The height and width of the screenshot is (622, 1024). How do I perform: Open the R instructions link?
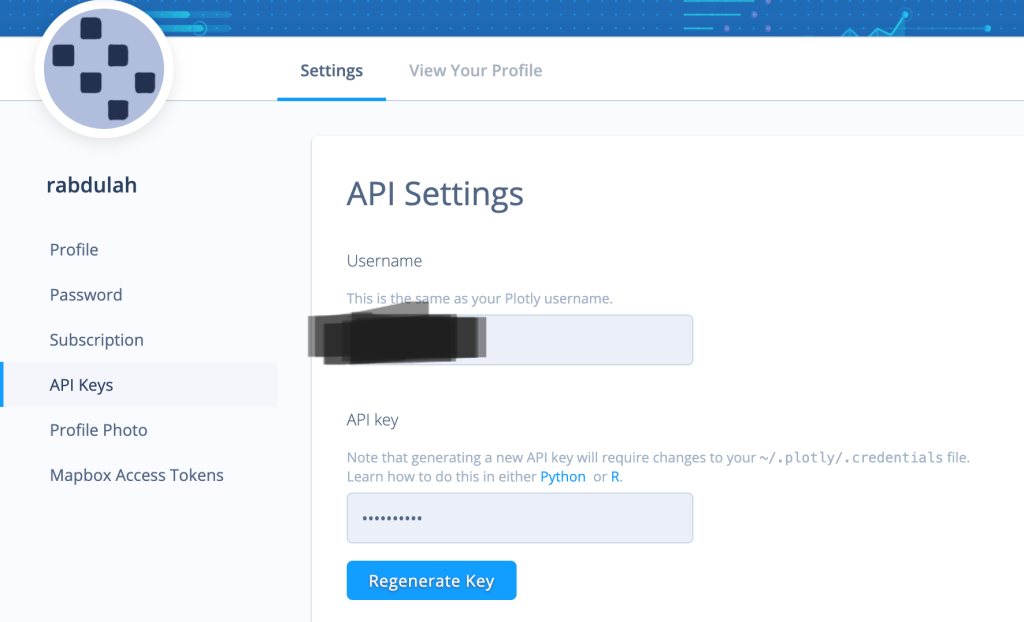click(615, 477)
